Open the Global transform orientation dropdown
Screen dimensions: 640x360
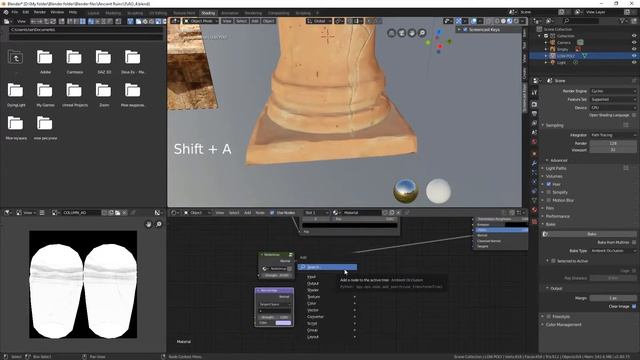[x=318, y=21]
